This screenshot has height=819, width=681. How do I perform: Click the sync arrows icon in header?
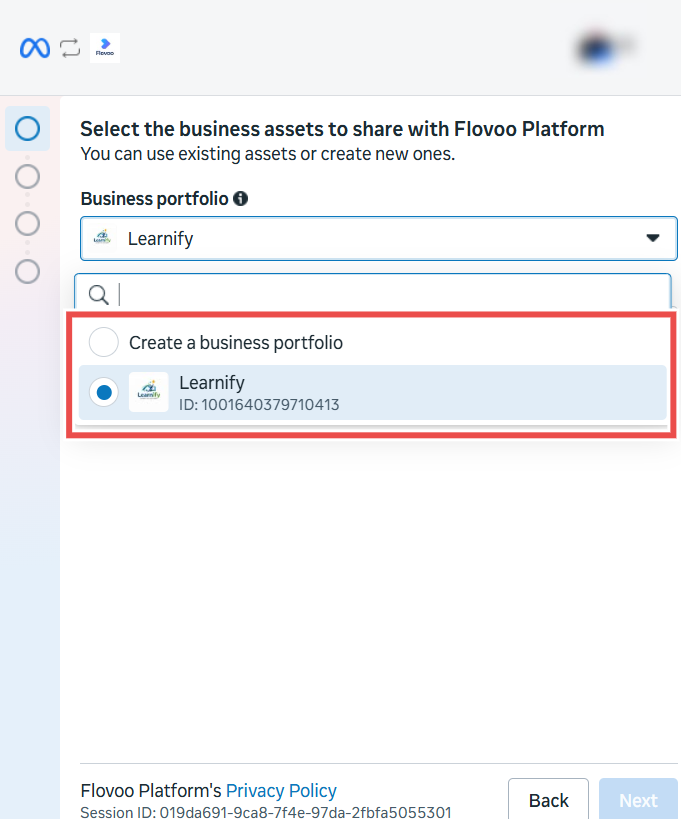70,48
